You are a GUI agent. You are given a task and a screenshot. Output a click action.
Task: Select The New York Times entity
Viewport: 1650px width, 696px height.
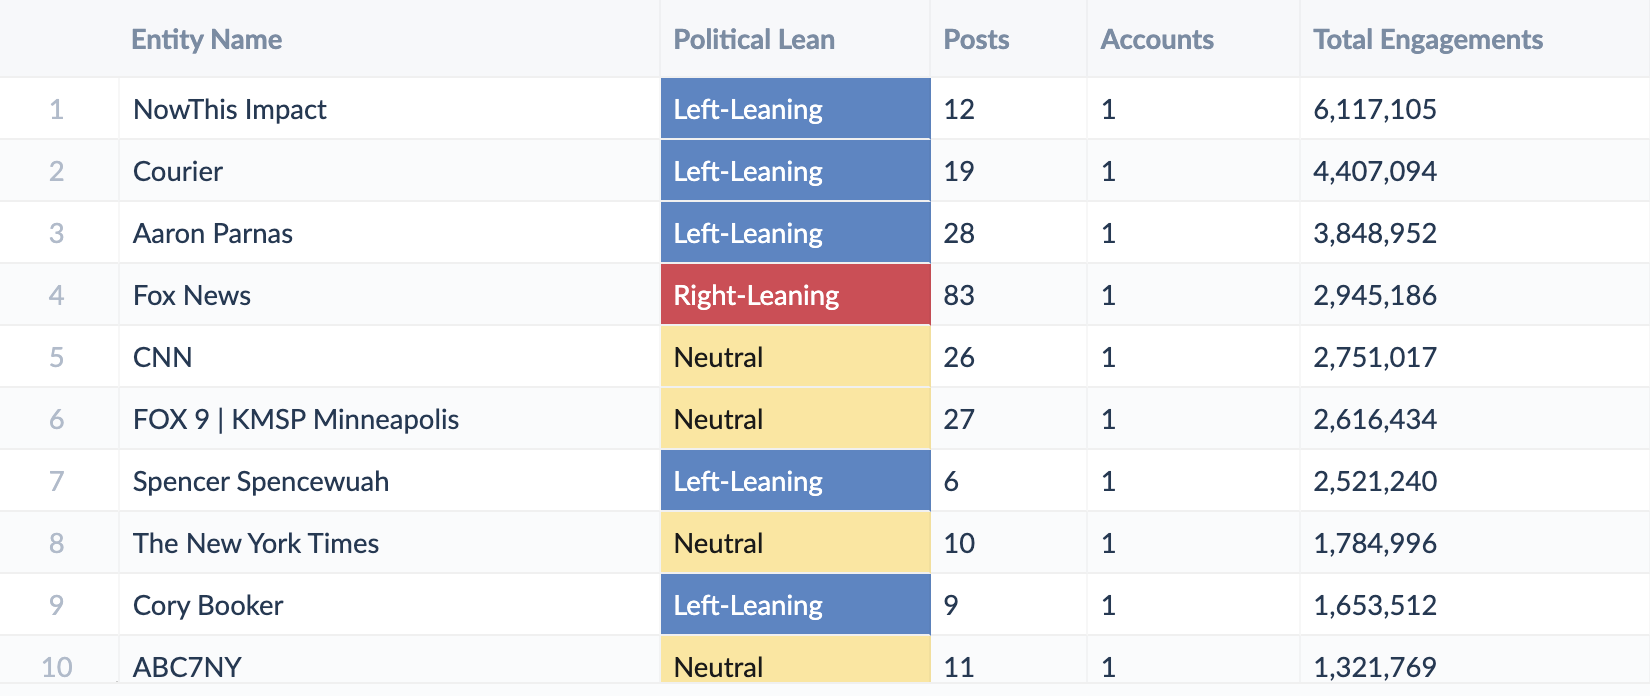(x=256, y=544)
